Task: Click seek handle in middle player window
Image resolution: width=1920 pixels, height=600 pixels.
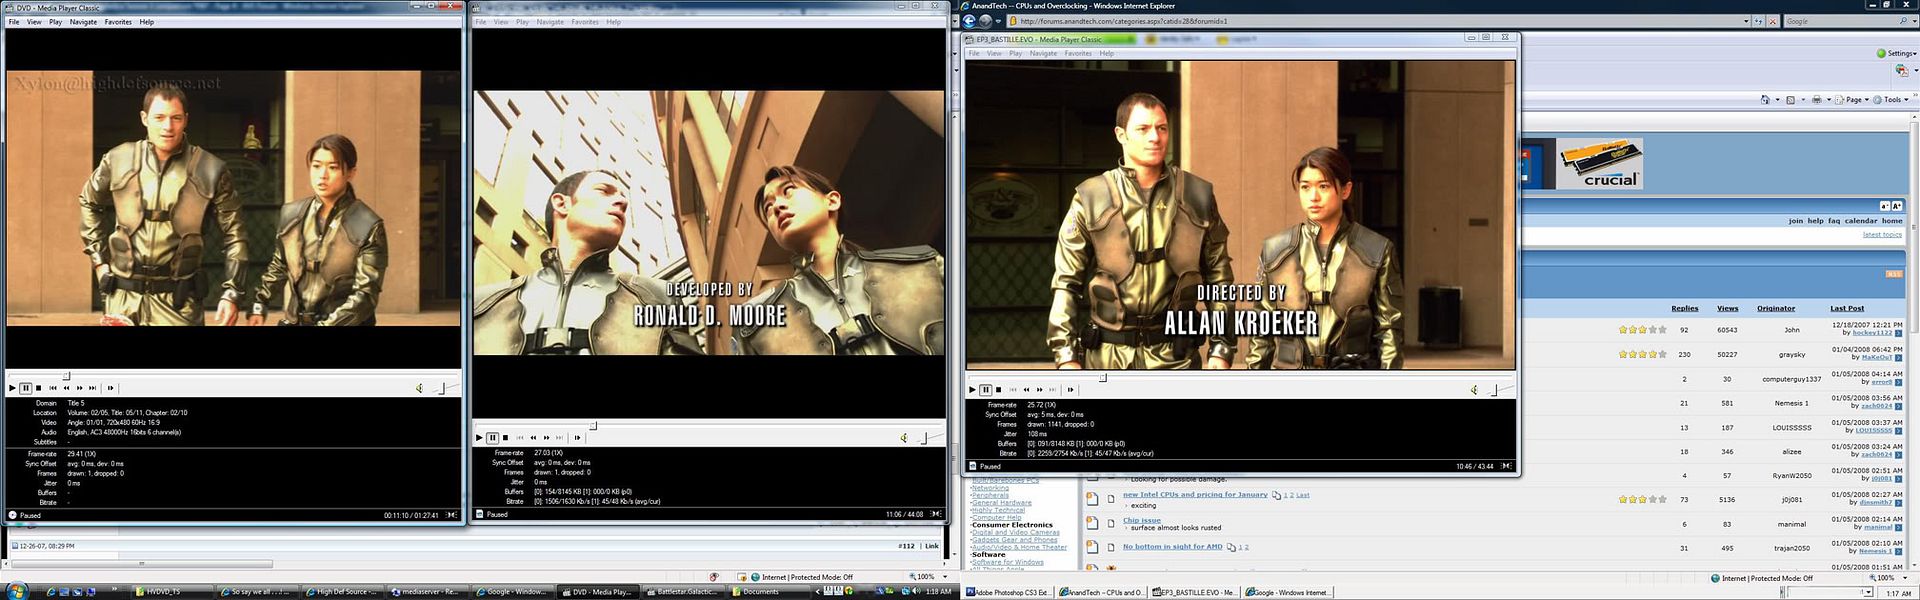Action: (593, 426)
